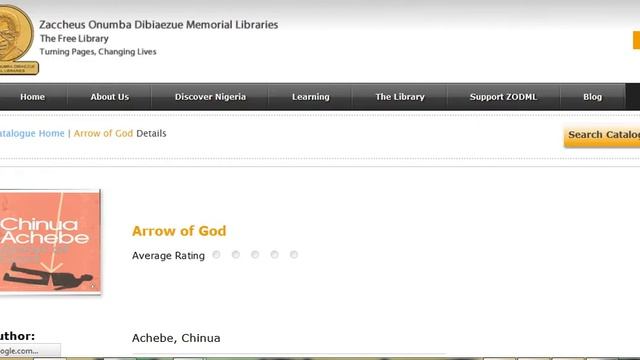This screenshot has width=640, height=360.
Task: Select second rating radio button
Action: click(x=236, y=255)
